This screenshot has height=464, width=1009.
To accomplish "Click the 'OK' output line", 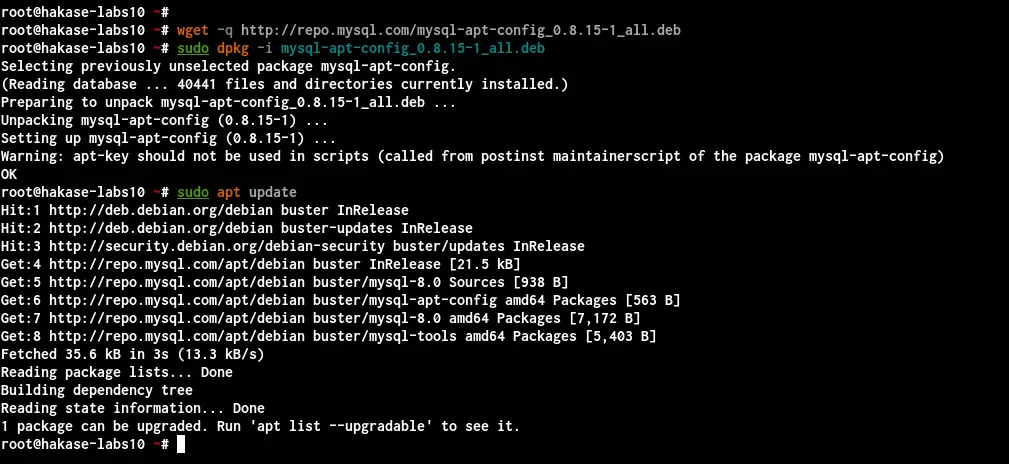I will 9,174.
